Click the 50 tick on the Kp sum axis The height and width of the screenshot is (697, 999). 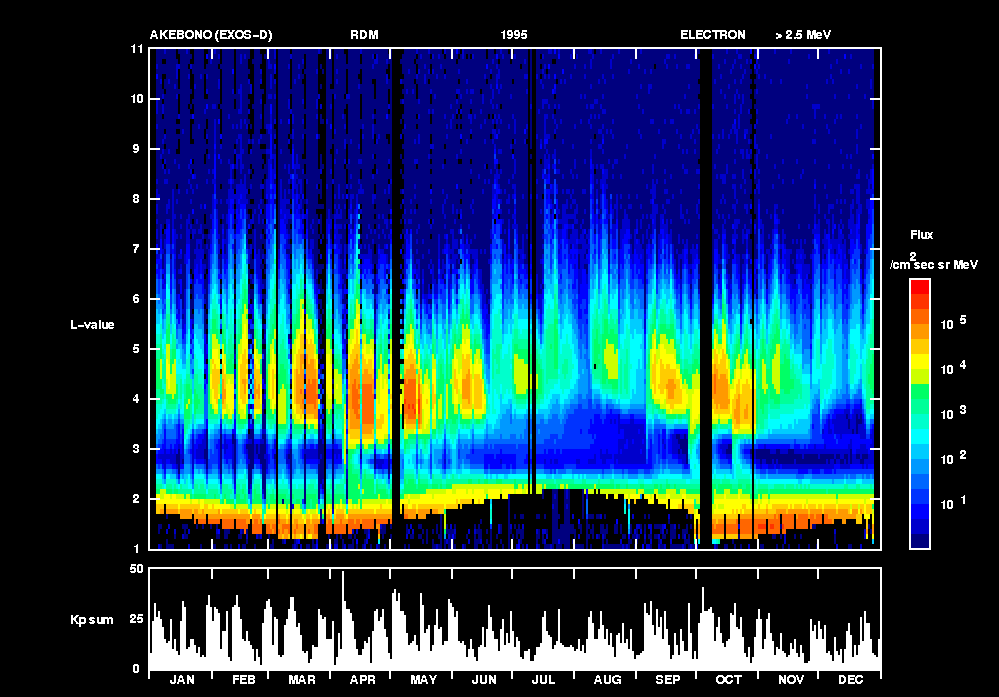point(137,569)
